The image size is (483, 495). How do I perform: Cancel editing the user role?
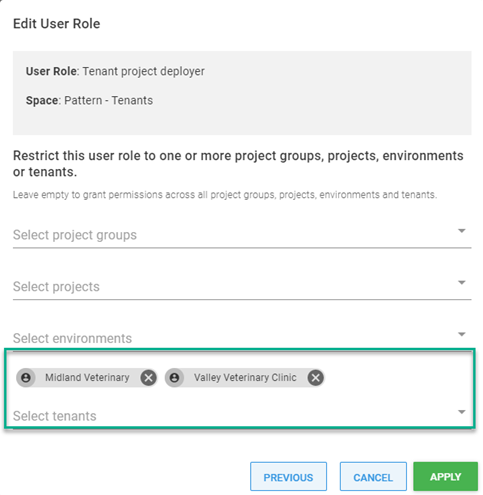(x=373, y=477)
